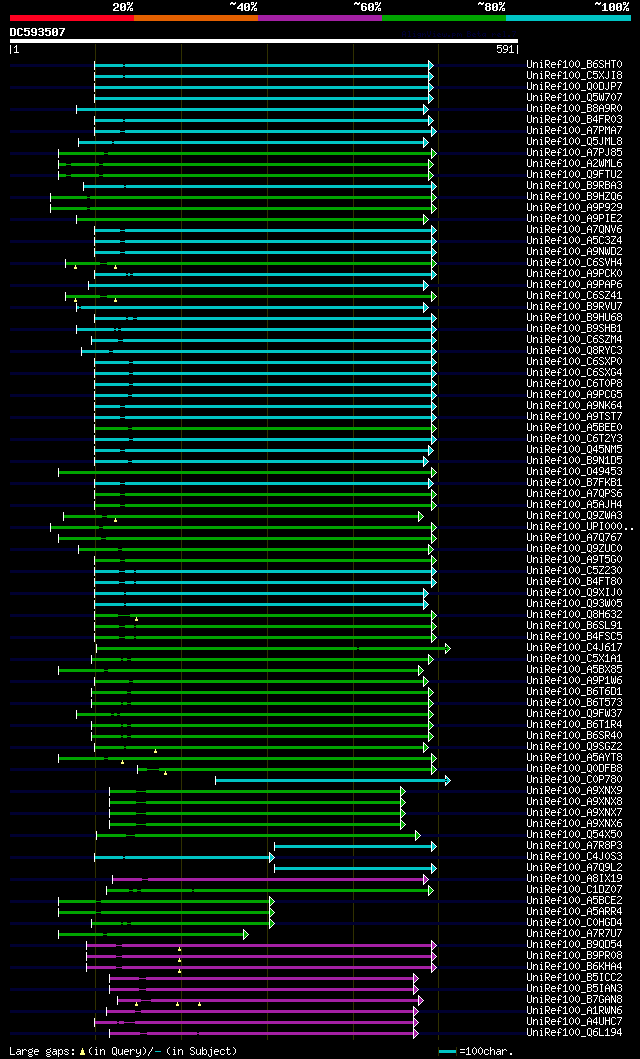
Task: Click UniRef100_A7R8P3 label
Action: click(x=575, y=846)
